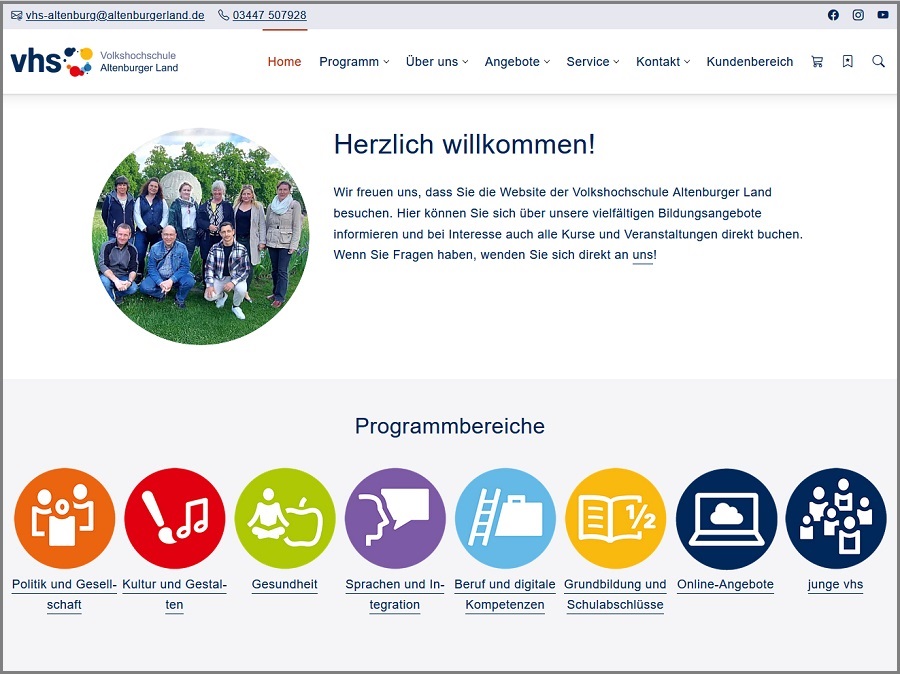
Task: Click the purple Sprachen und Integration icon
Action: [x=395, y=519]
